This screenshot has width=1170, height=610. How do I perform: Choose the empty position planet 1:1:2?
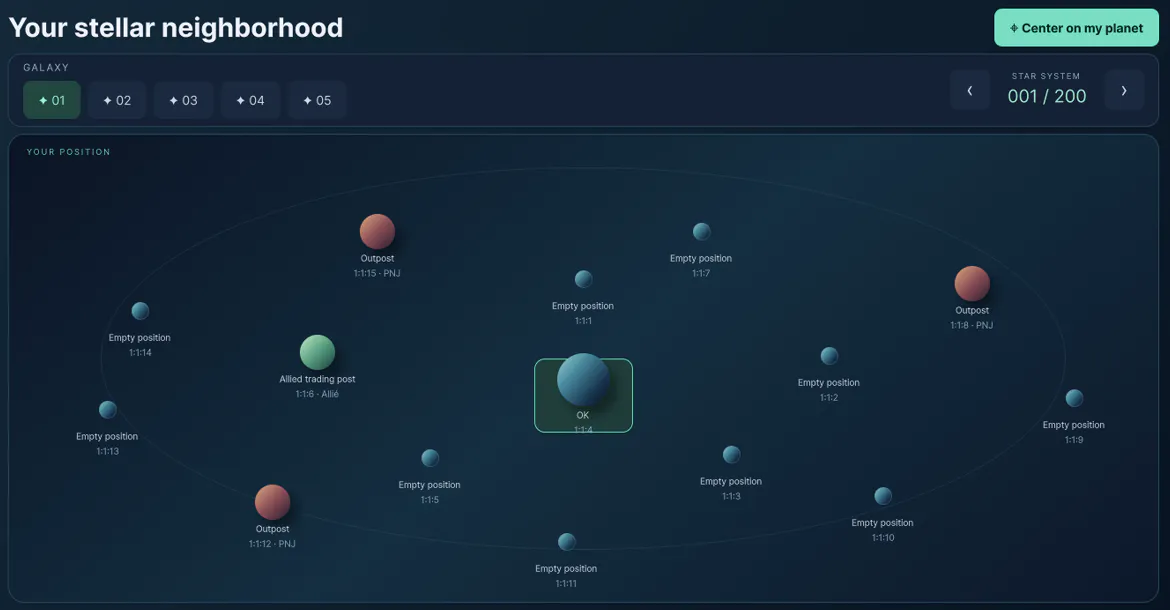pyautogui.click(x=829, y=356)
